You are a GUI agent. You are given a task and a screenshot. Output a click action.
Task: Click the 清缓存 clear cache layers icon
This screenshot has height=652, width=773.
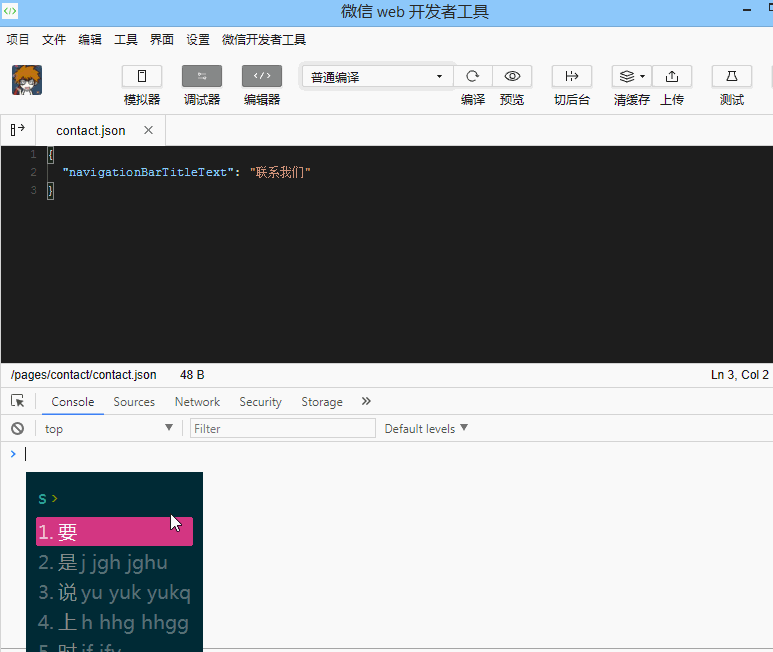click(627, 76)
